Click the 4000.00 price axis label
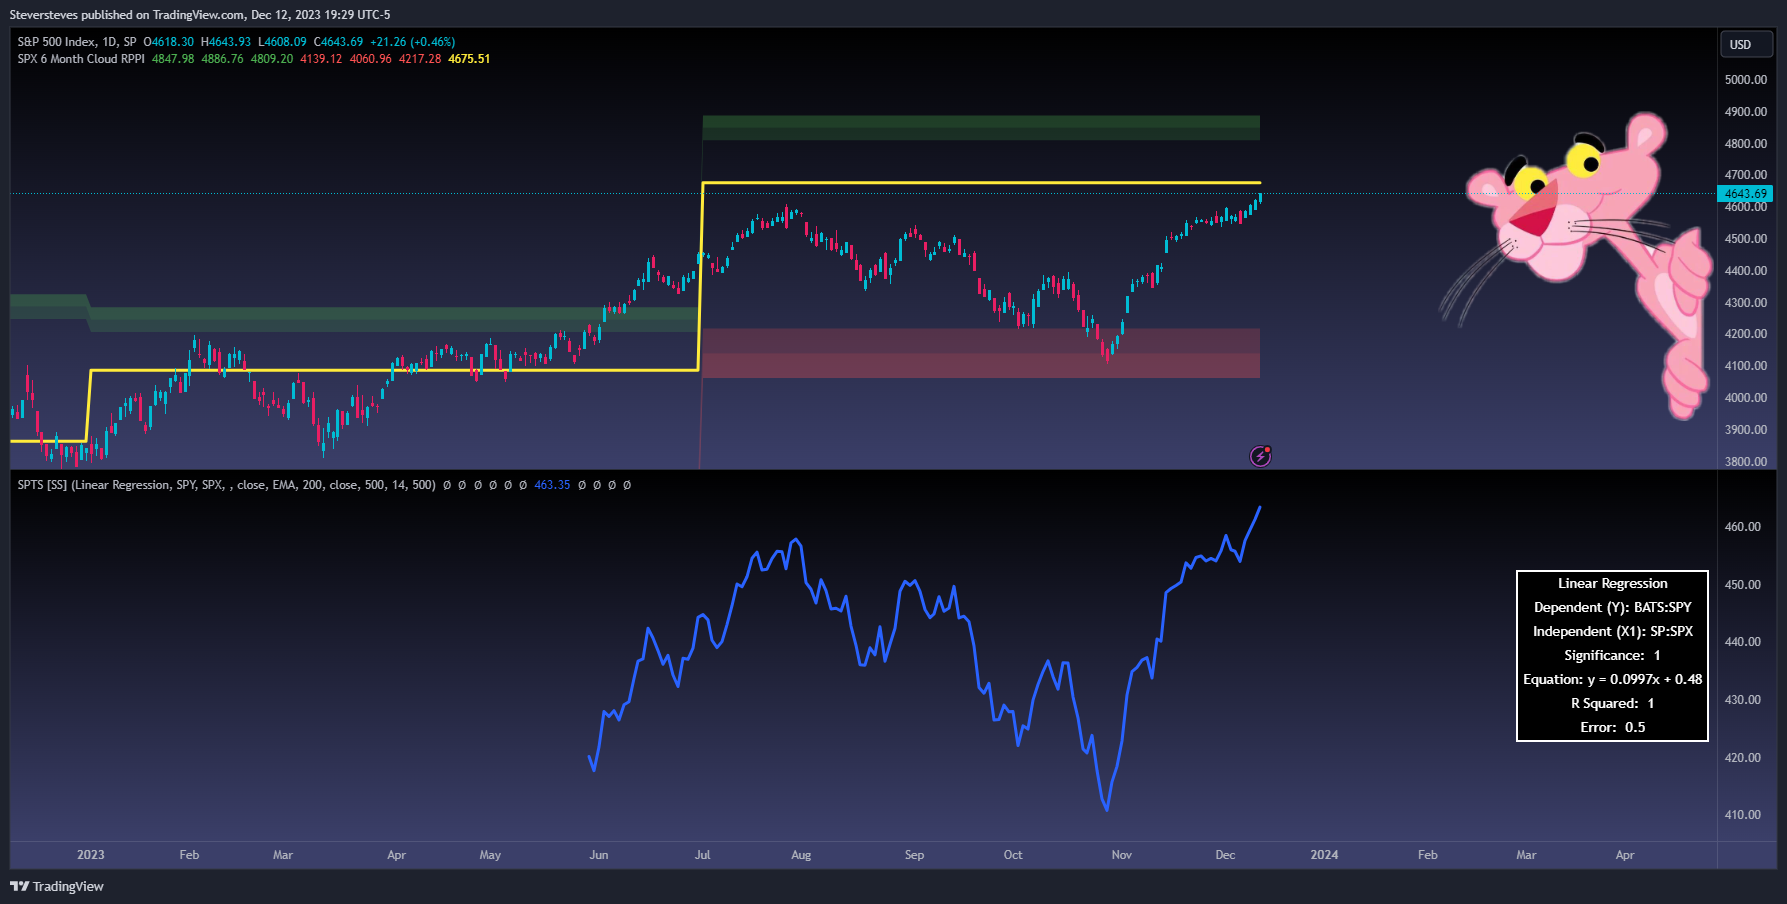Screen dimensions: 1787x904 (1746, 398)
